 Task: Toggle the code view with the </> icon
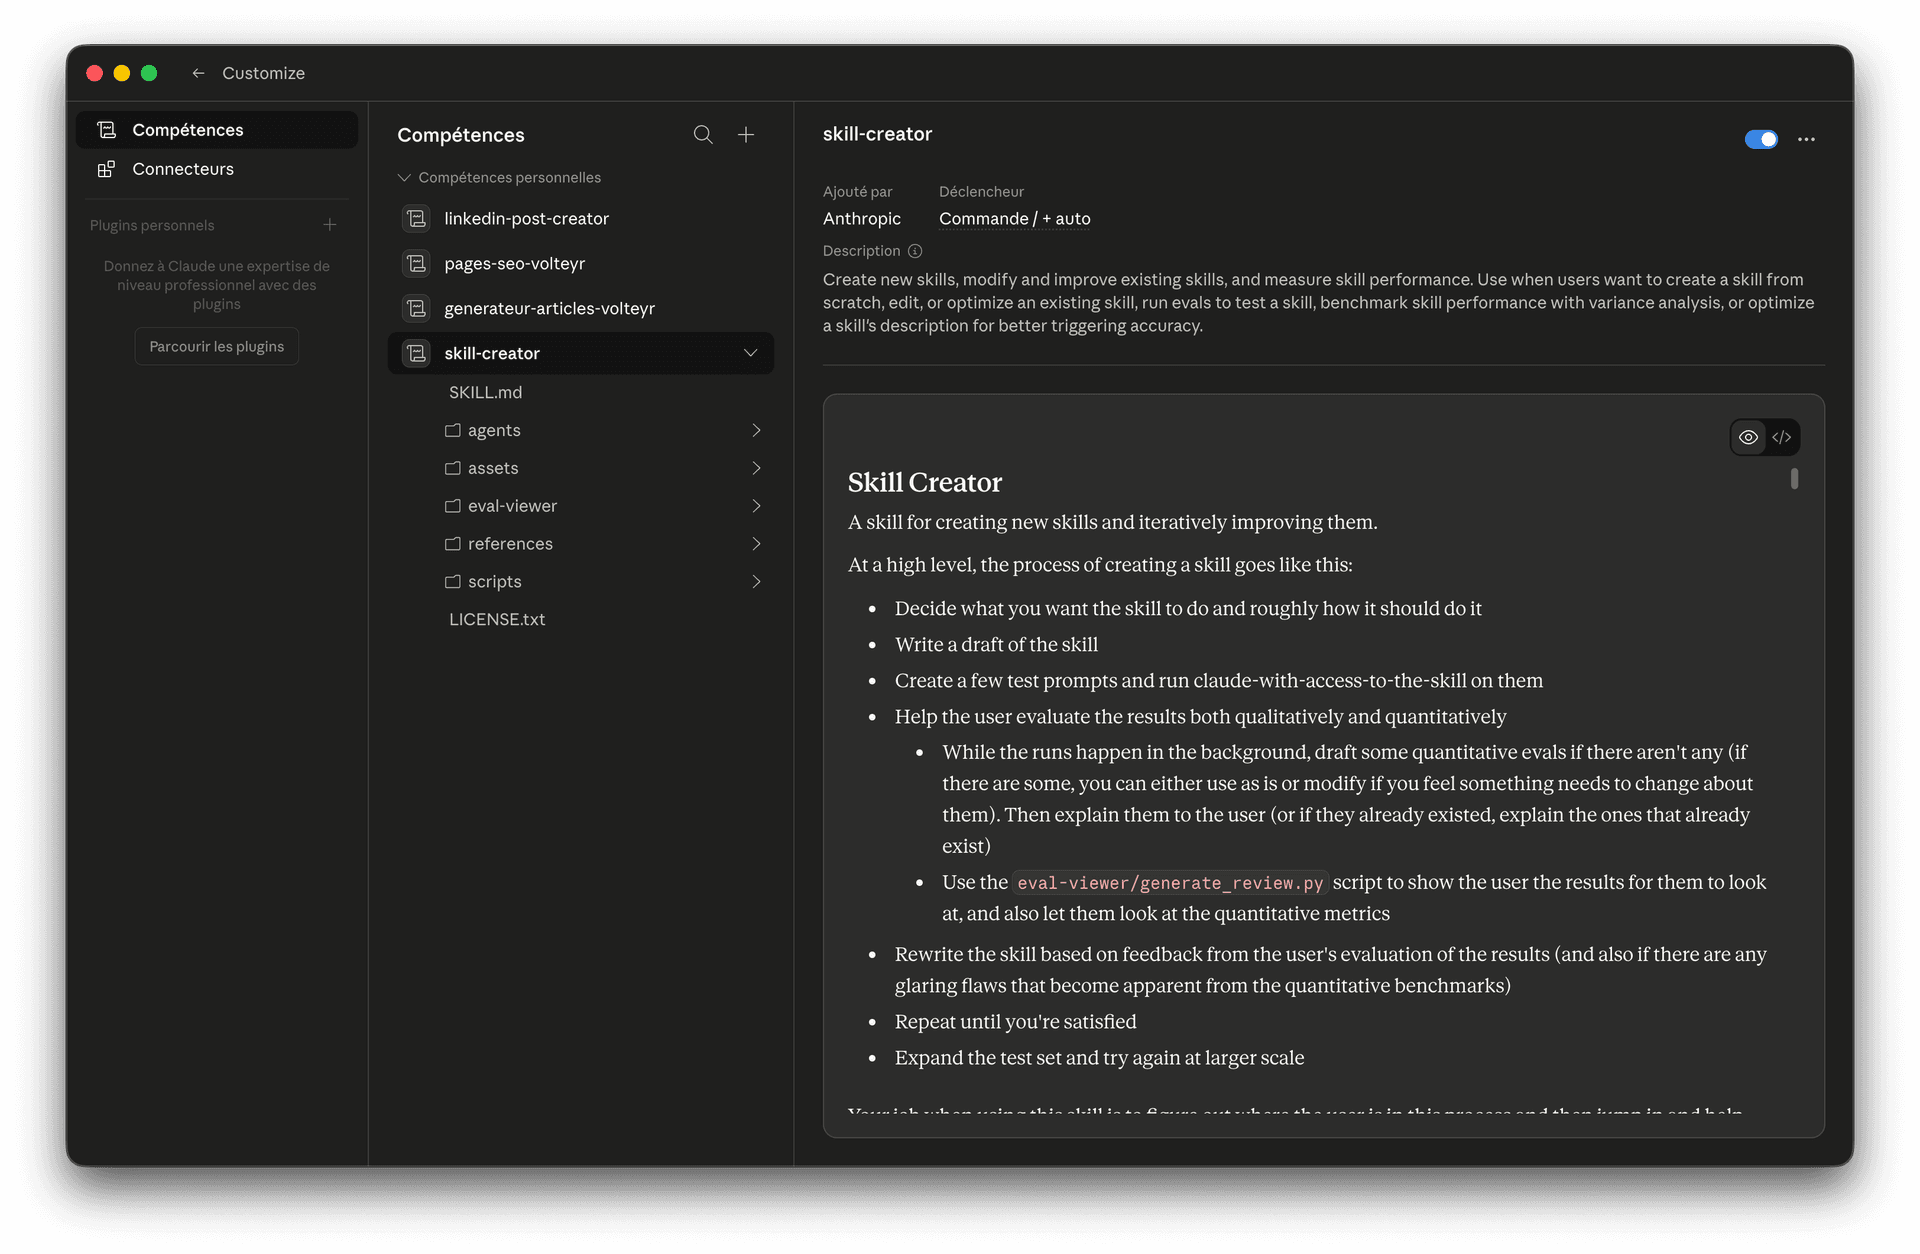pyautogui.click(x=1783, y=437)
